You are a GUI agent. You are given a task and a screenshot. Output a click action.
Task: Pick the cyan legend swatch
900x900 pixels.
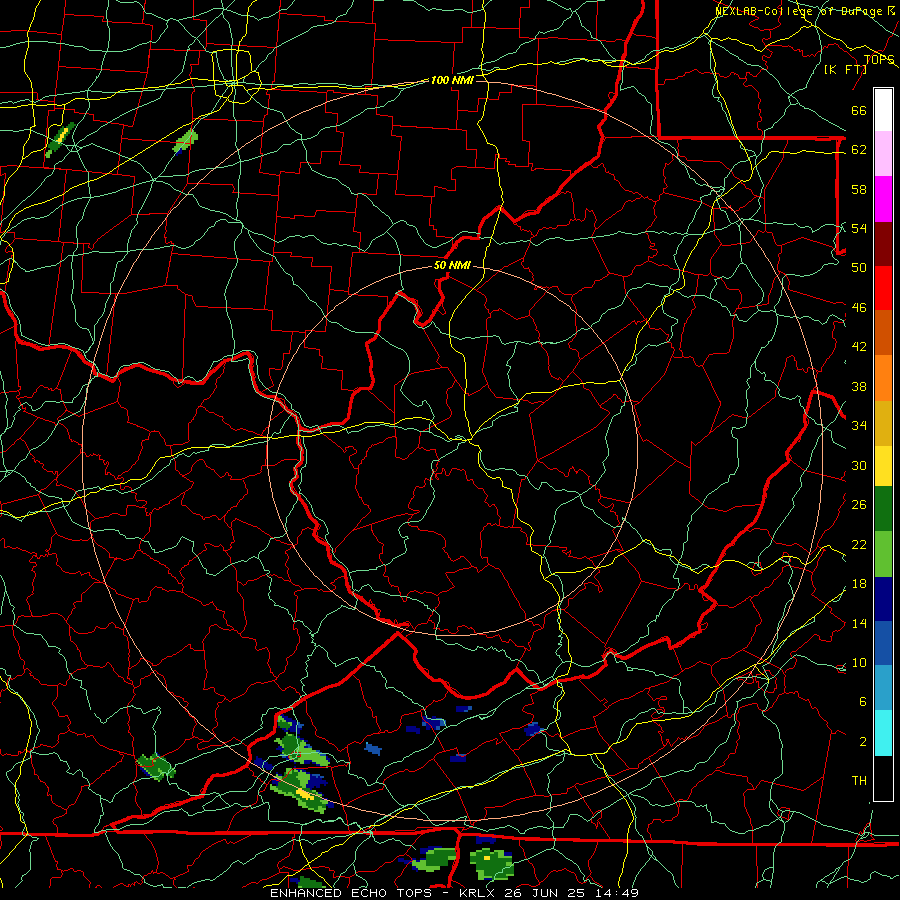883,733
